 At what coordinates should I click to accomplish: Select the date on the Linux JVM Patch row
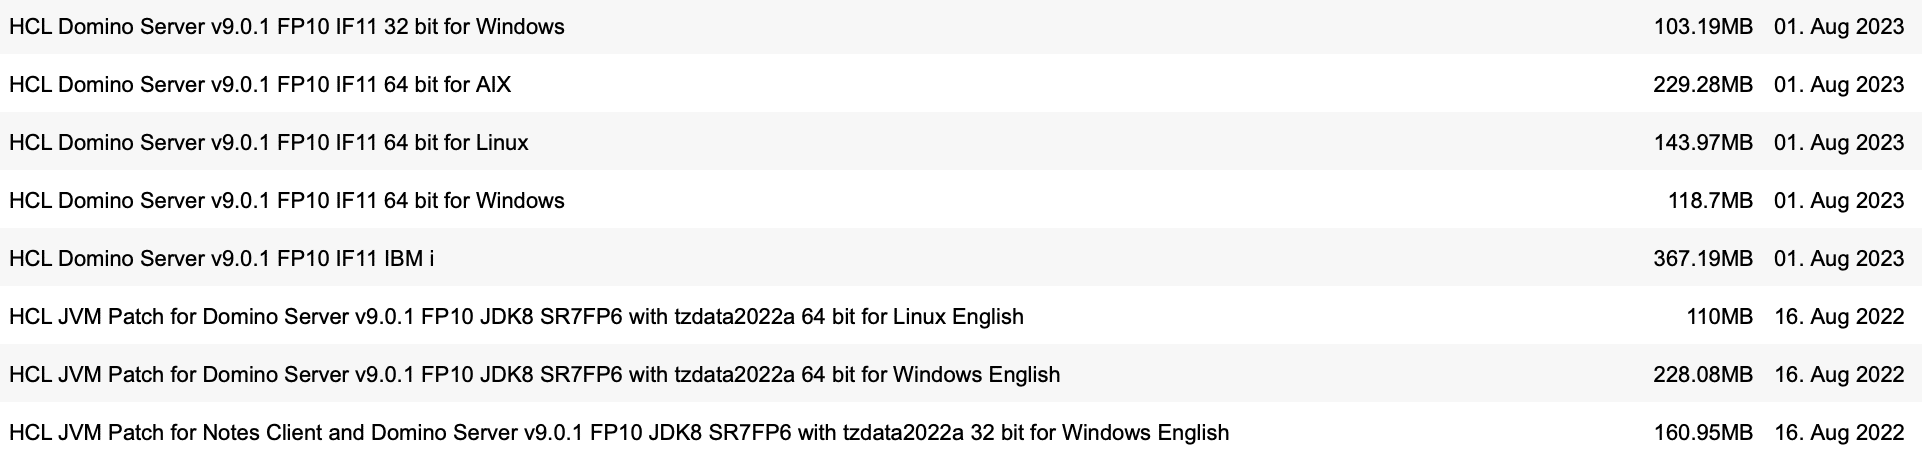click(x=1838, y=317)
